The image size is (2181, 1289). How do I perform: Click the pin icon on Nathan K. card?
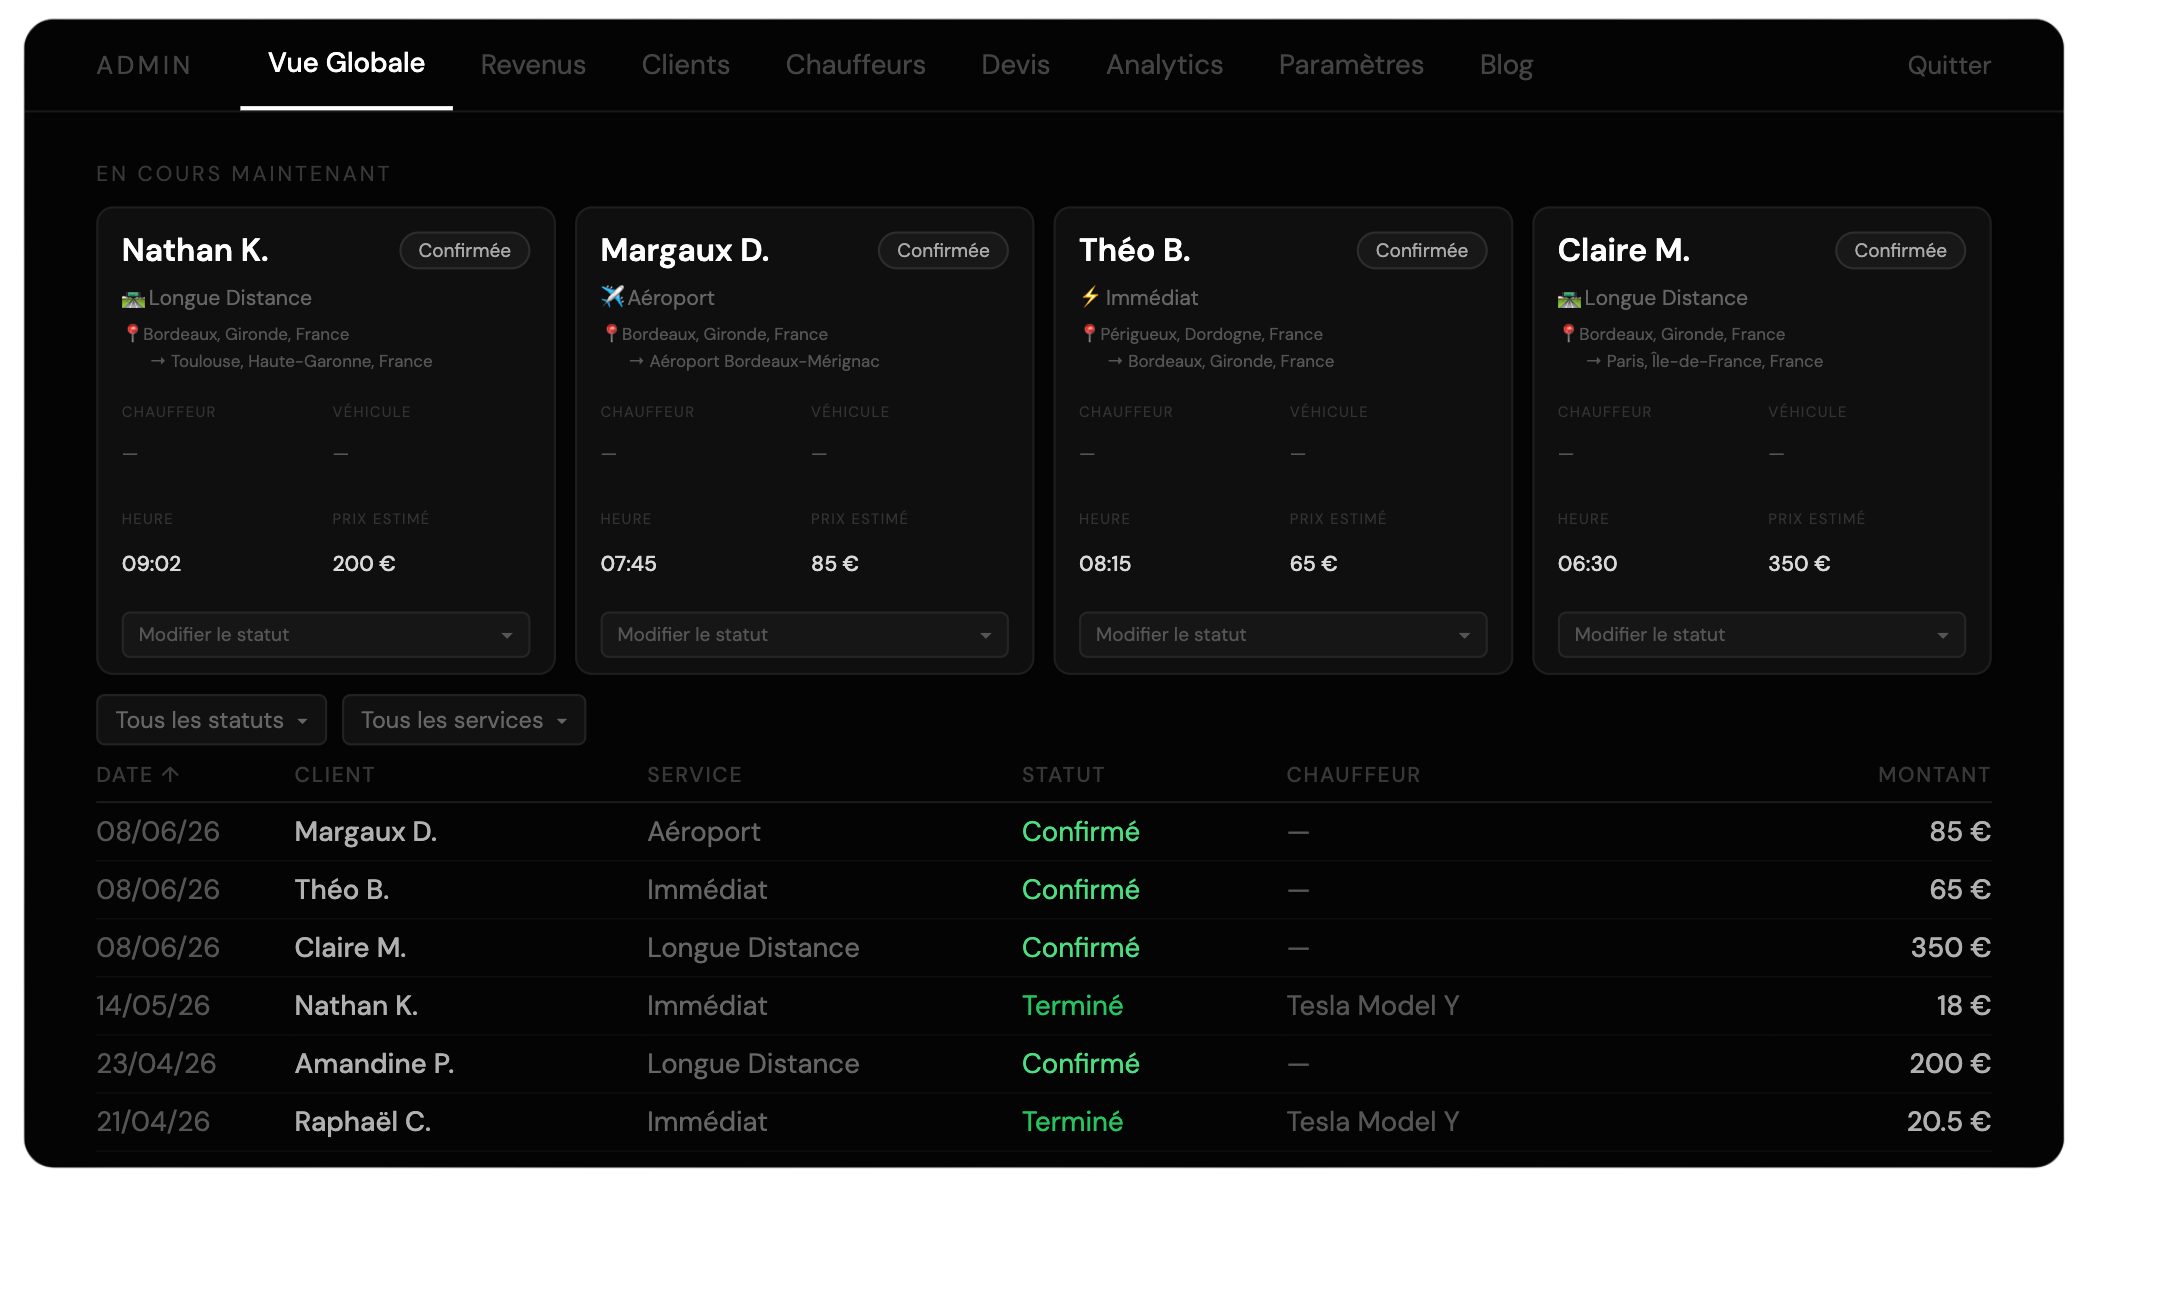[132, 334]
